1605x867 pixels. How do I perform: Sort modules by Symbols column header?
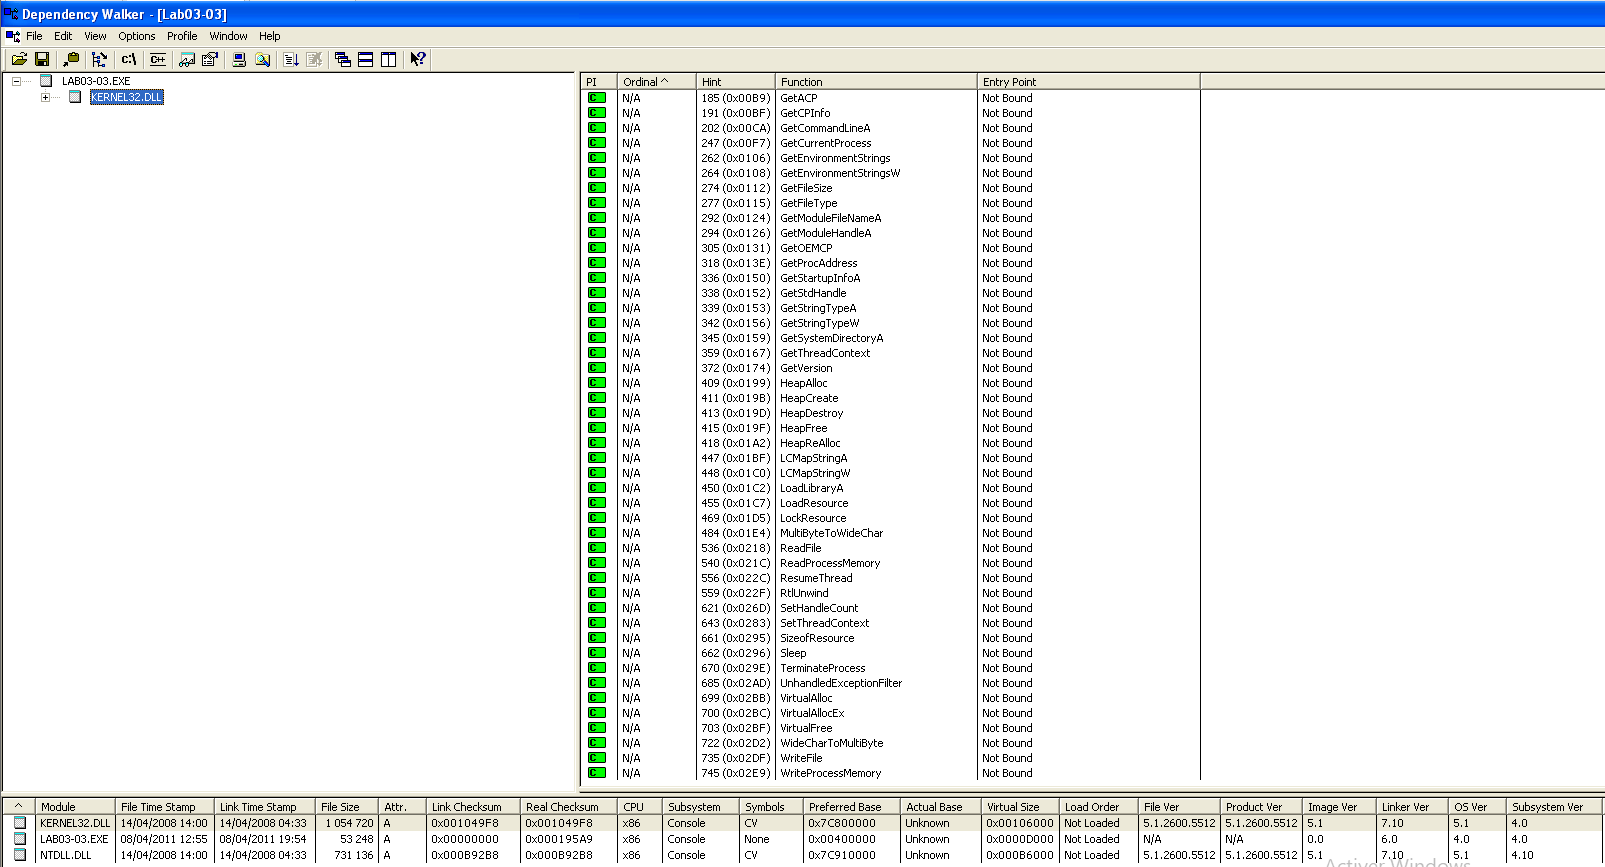click(771, 806)
